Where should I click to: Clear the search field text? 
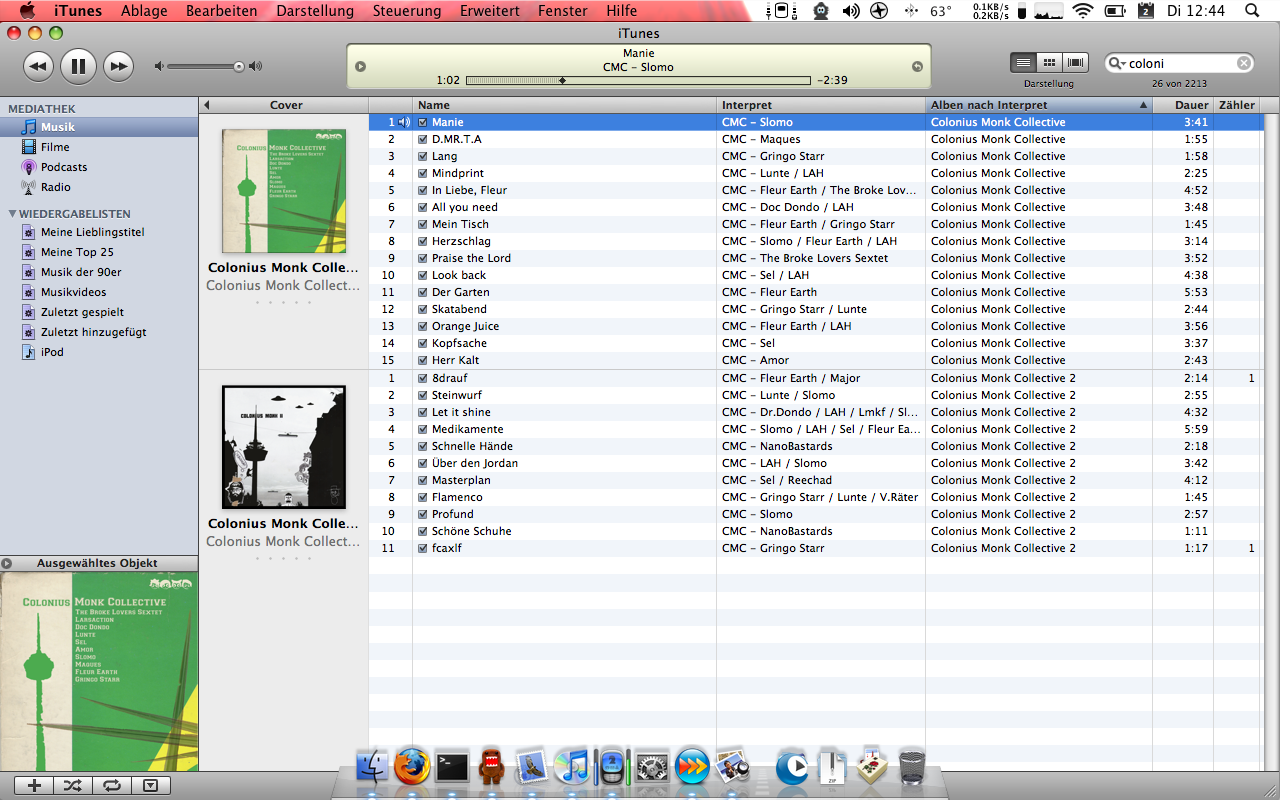[x=1243, y=63]
